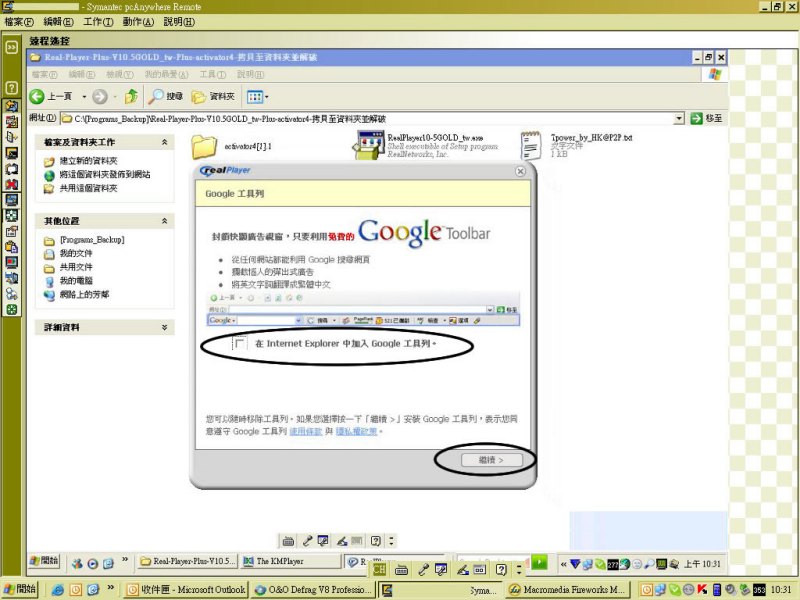This screenshot has height=600, width=800.
Task: Expand the pcAnywhere side toolbar with the >> button
Action: tap(11, 47)
